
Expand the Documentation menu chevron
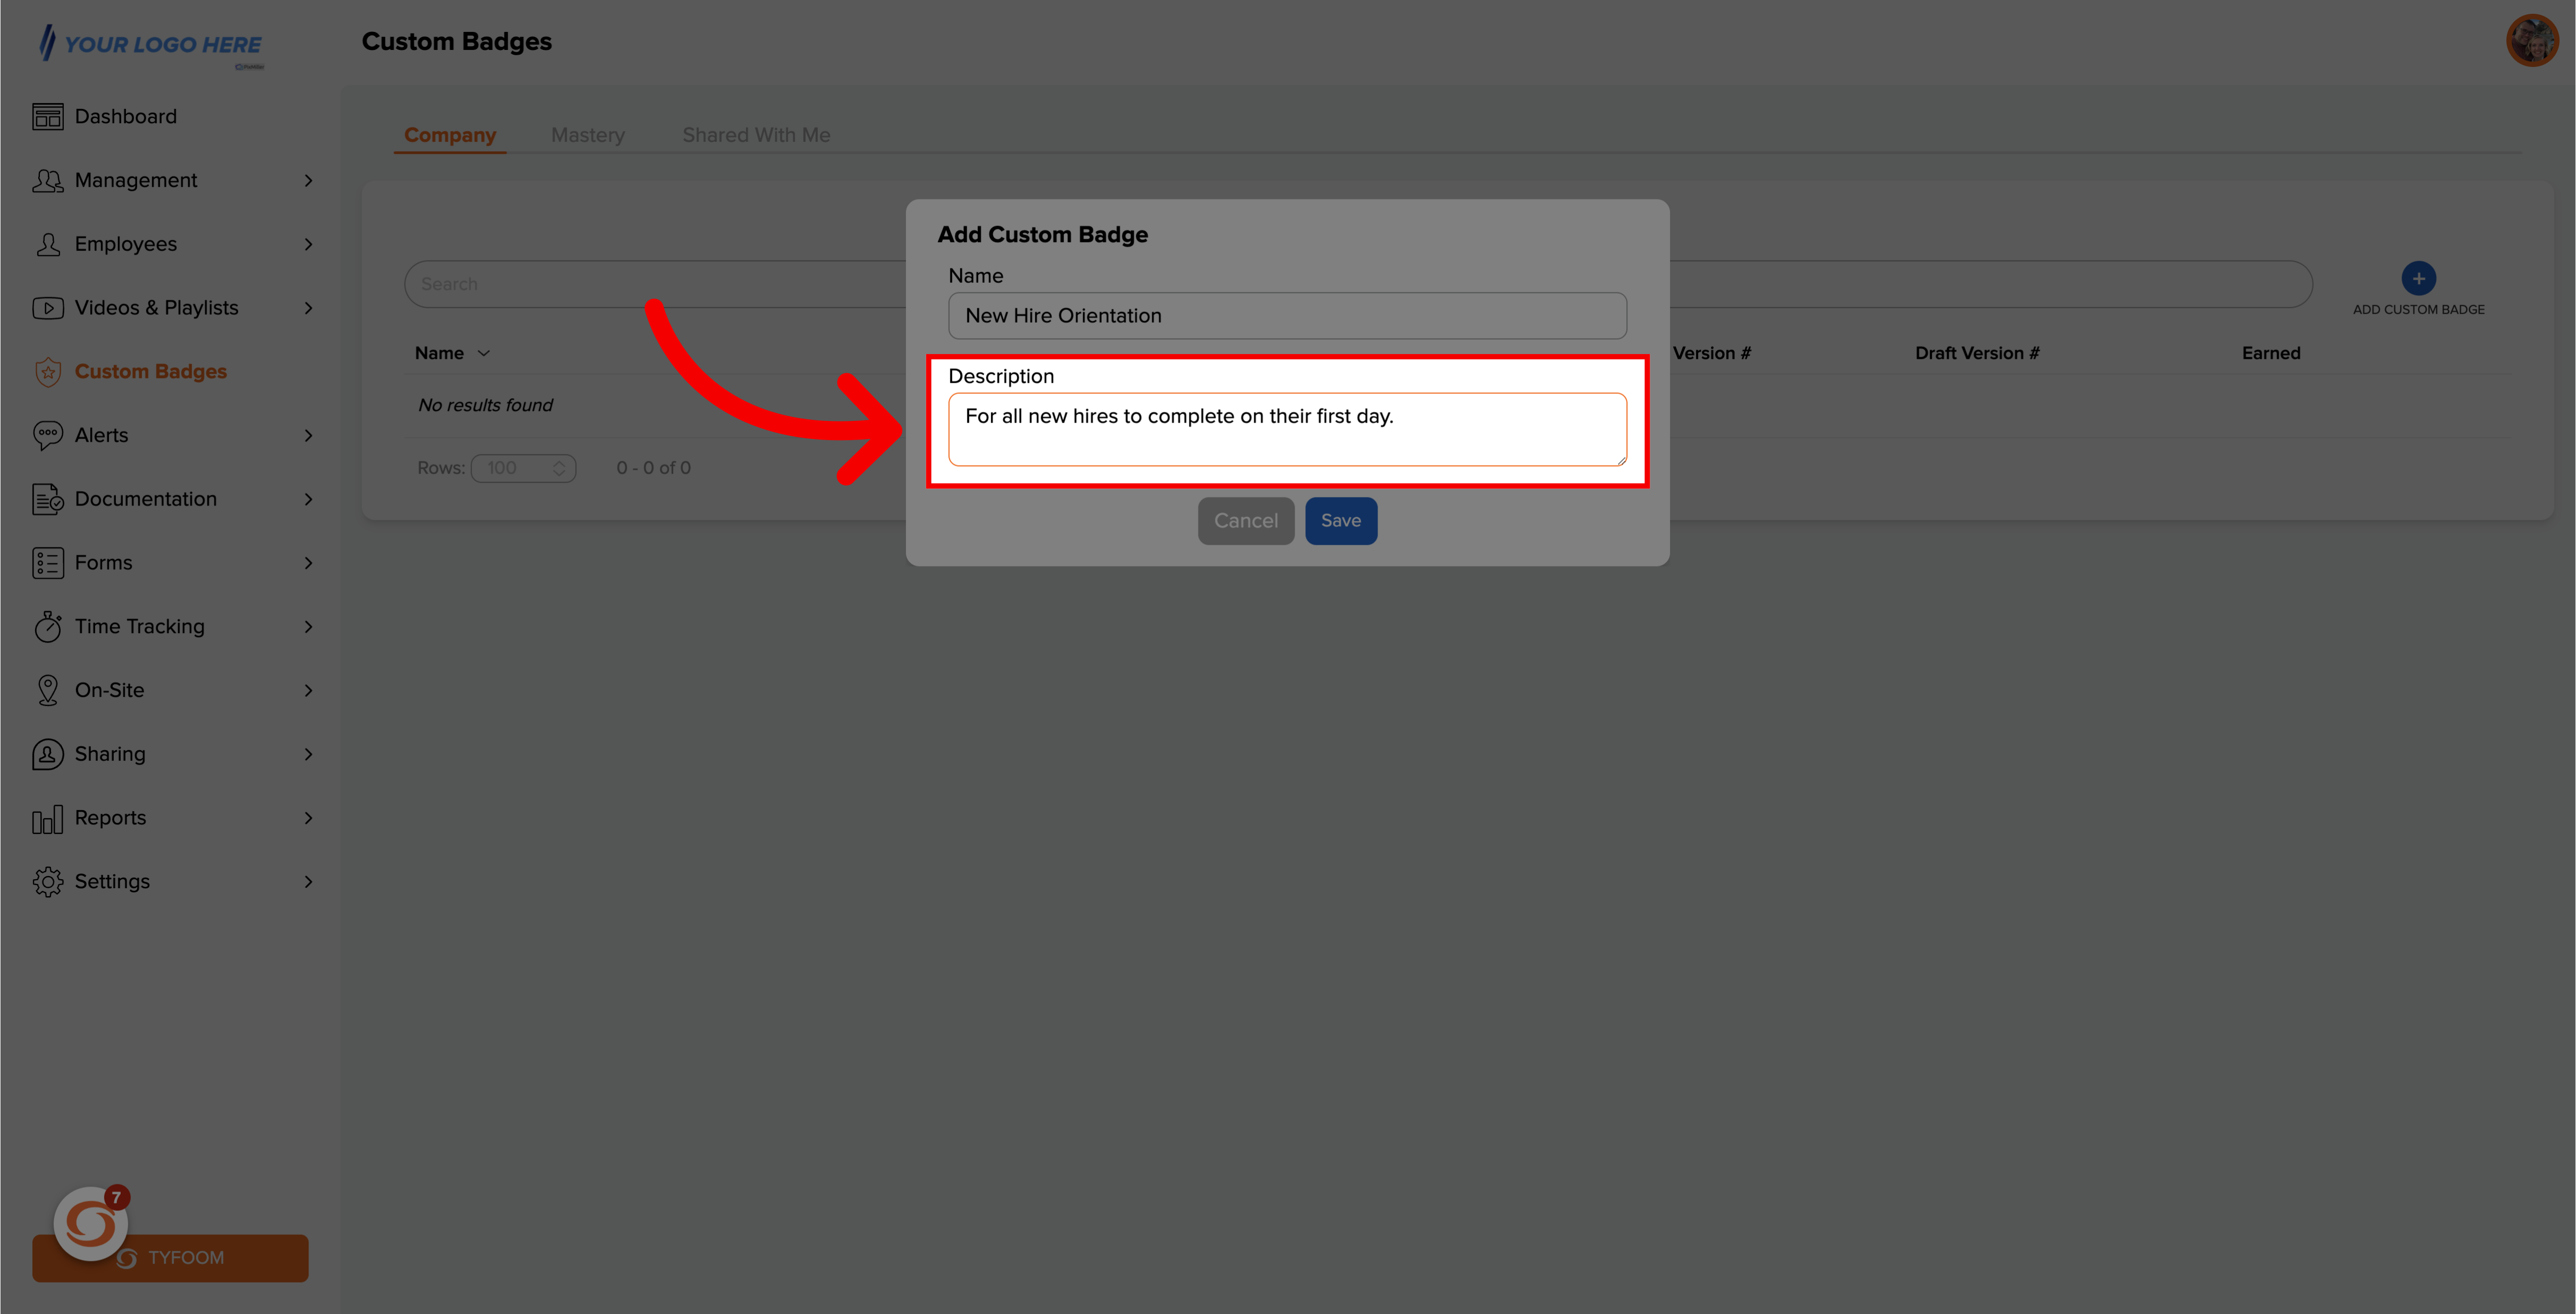point(308,499)
